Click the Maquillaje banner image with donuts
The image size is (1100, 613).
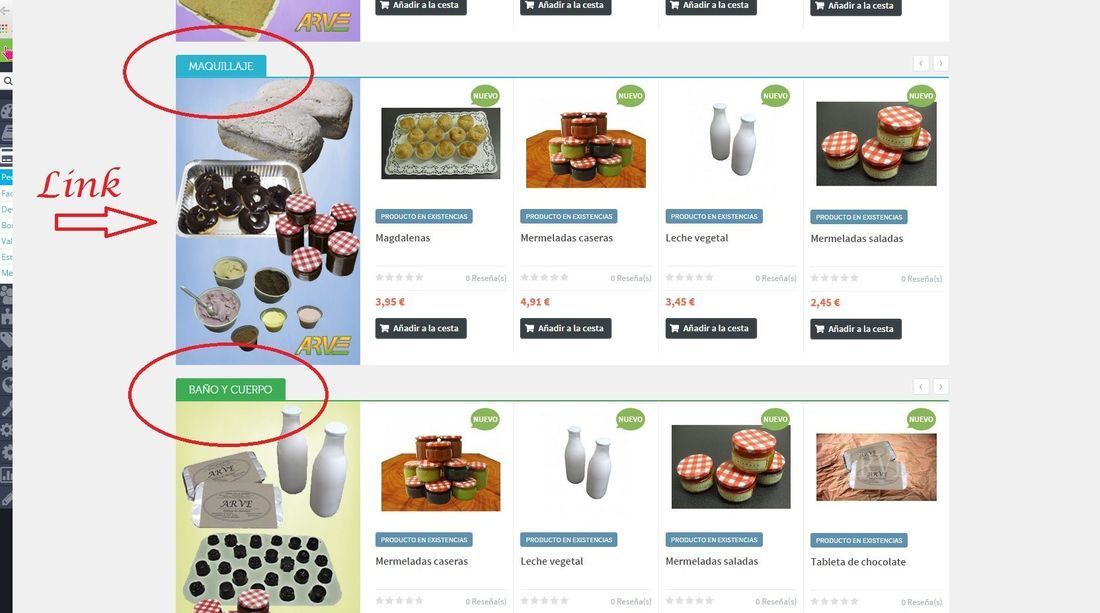[x=268, y=221]
